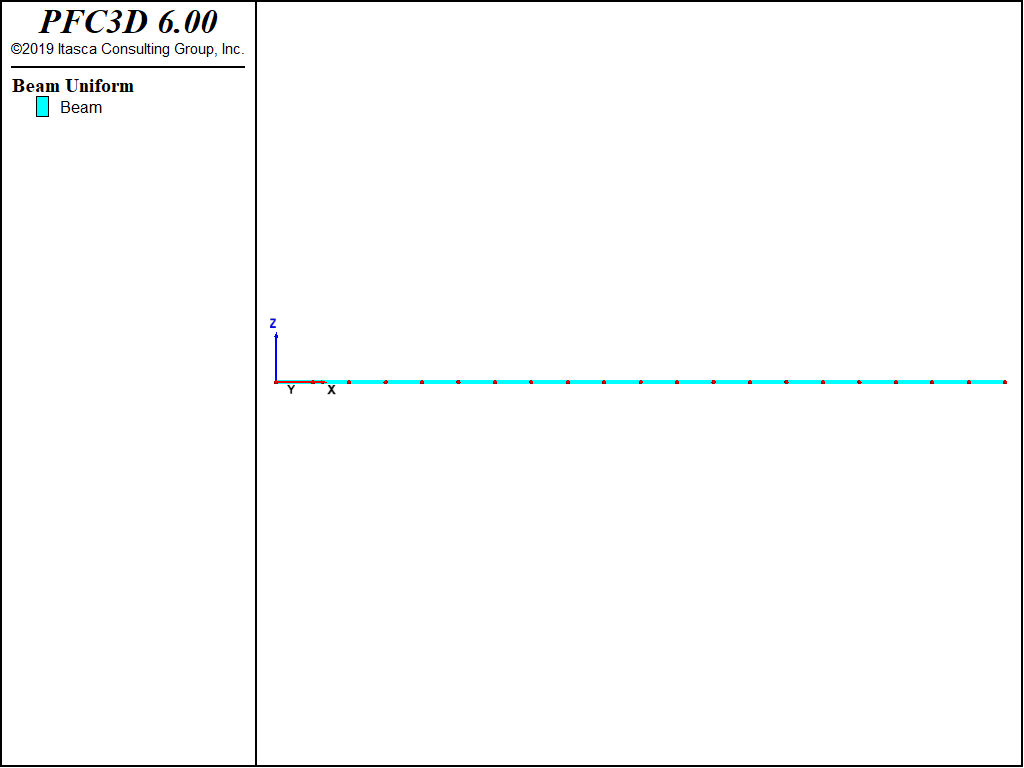Click the 'PFC3D 6.00' title text
Screen dimensions: 1024x768
click(129, 22)
